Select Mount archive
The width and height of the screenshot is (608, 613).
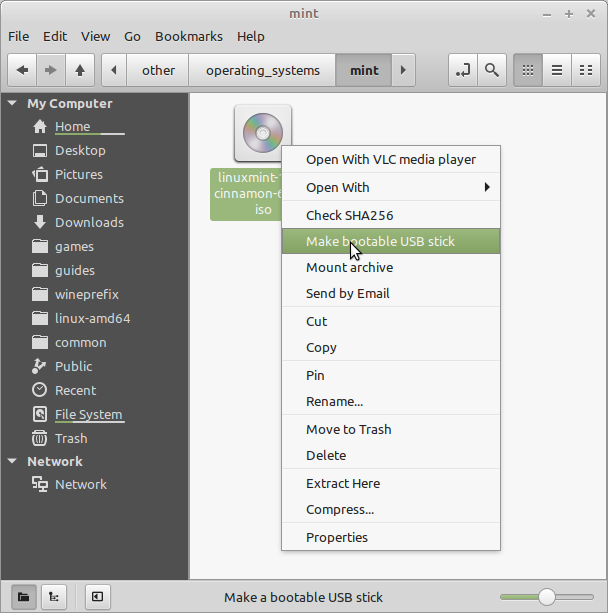point(391,268)
